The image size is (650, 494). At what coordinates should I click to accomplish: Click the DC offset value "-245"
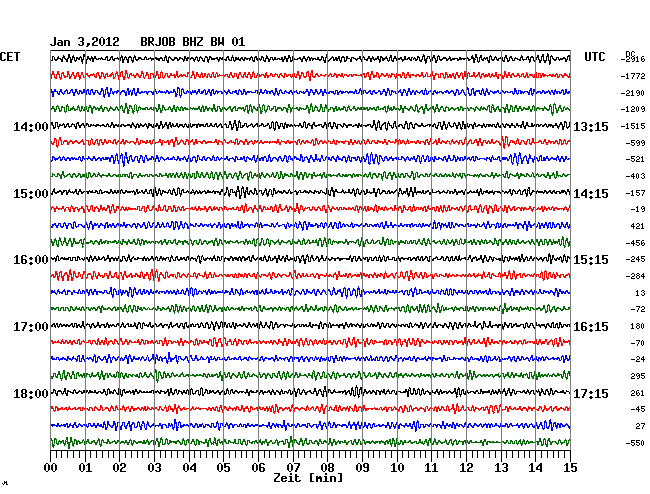pos(635,259)
